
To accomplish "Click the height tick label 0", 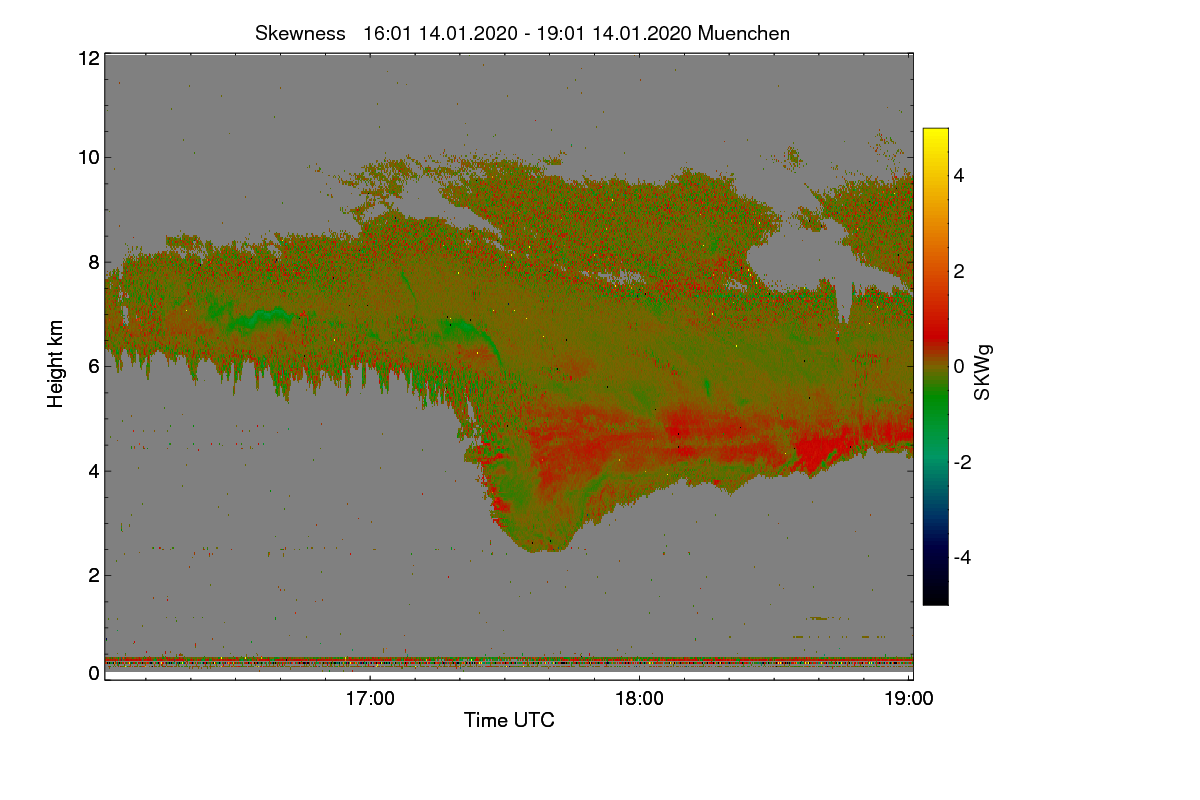I will [x=94, y=673].
